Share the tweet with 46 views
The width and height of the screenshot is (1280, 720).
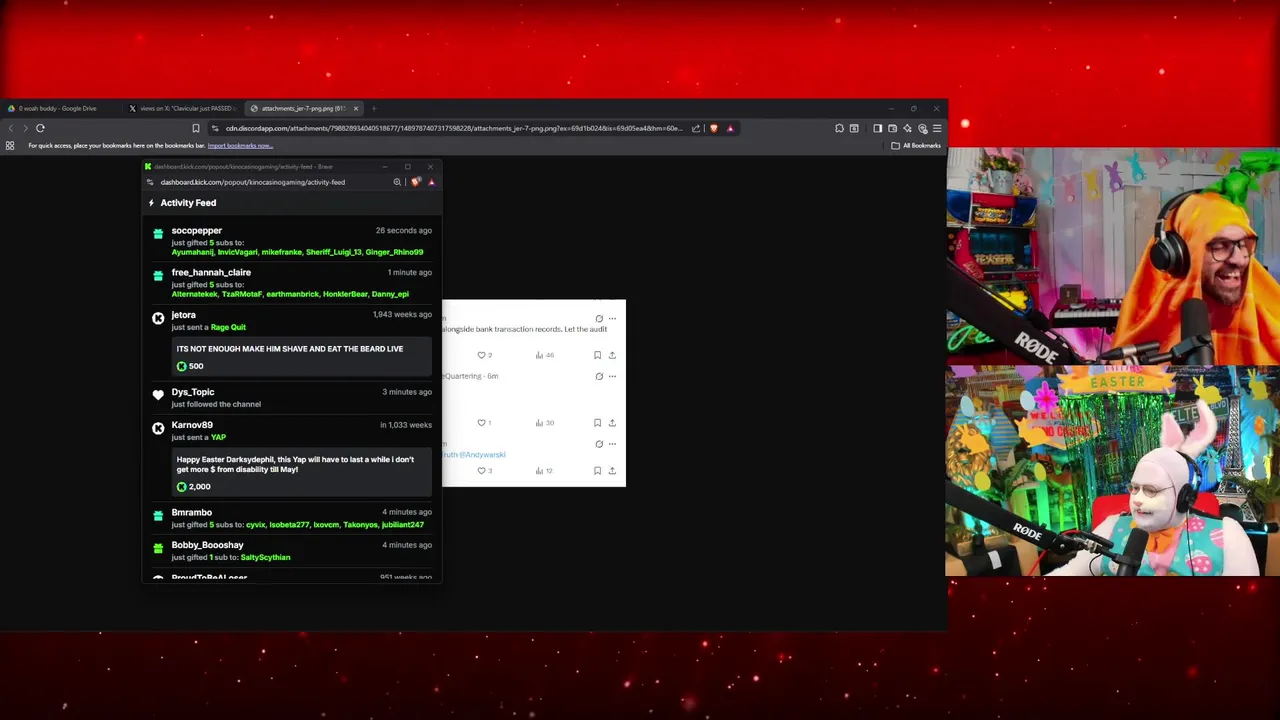click(612, 355)
